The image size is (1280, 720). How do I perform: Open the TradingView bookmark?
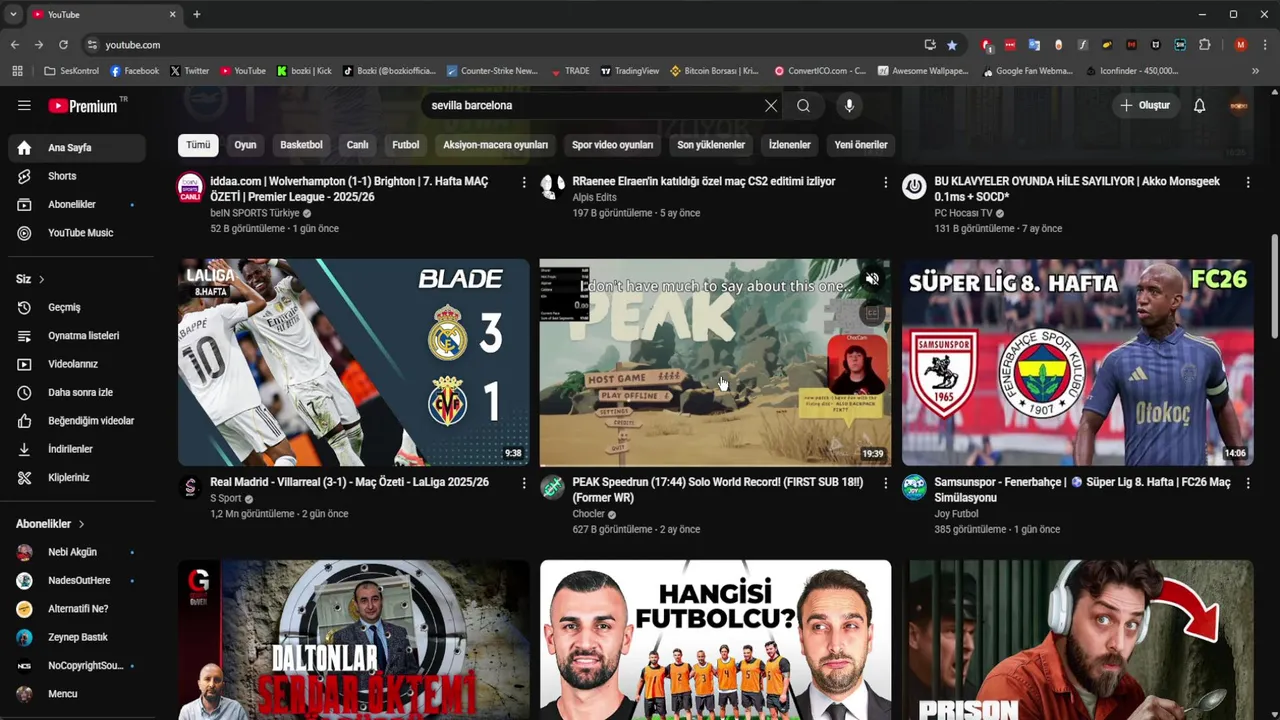coord(630,71)
